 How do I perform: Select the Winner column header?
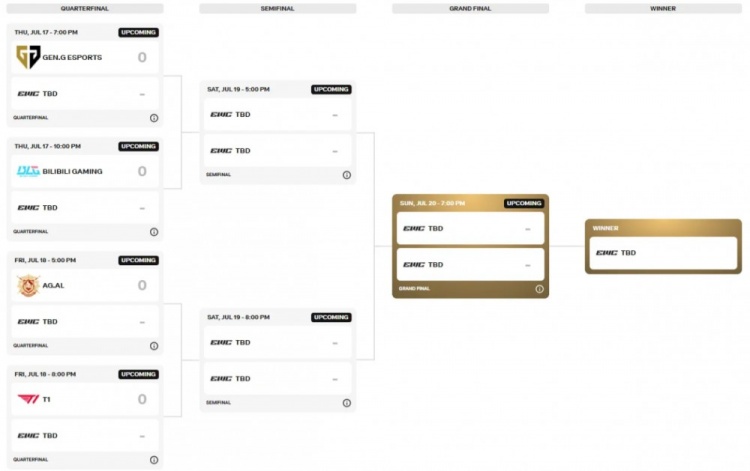click(663, 8)
